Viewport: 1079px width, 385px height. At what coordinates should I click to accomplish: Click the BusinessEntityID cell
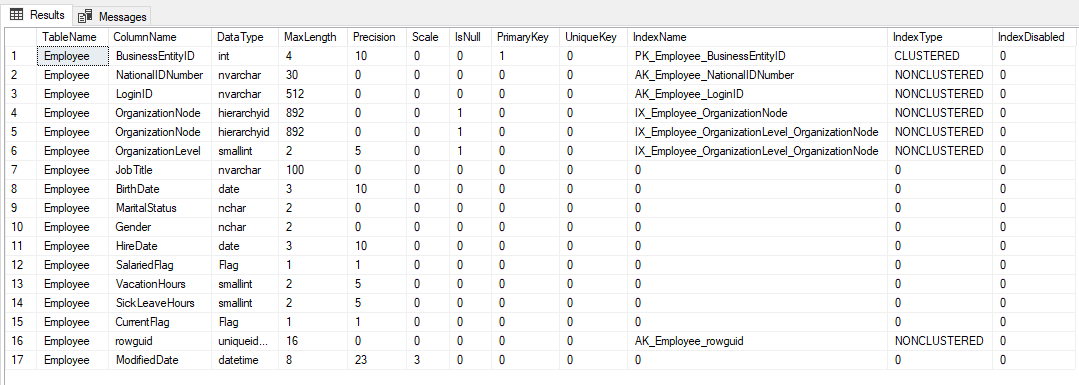[x=160, y=56]
